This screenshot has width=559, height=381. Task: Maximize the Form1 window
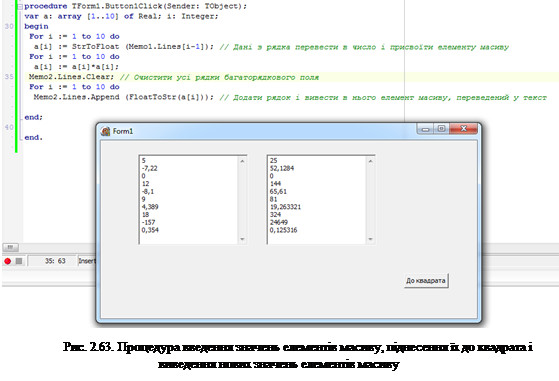tap(441, 129)
